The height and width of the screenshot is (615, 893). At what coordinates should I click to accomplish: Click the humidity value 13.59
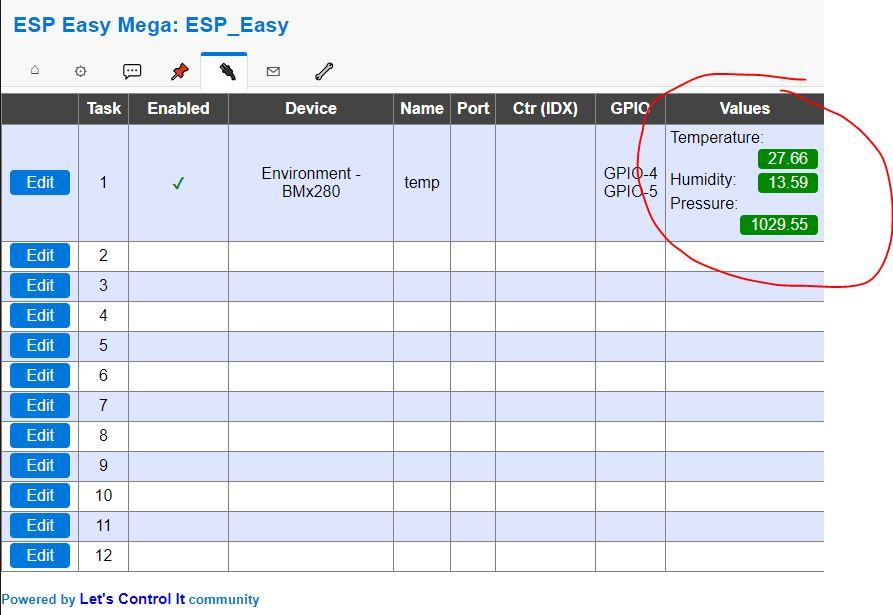click(x=788, y=182)
